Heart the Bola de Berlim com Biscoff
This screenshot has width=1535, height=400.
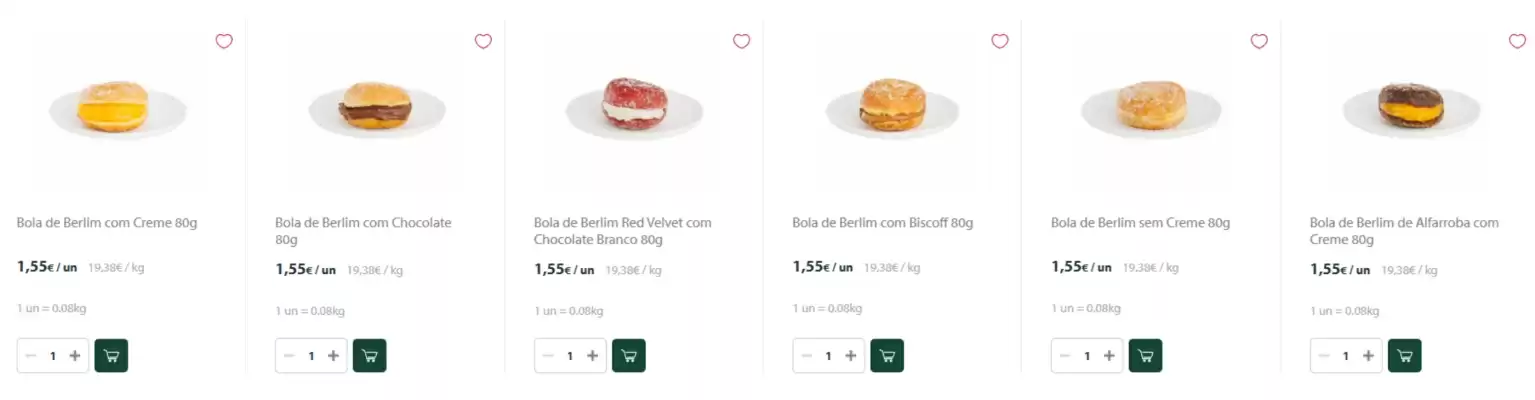click(1000, 41)
